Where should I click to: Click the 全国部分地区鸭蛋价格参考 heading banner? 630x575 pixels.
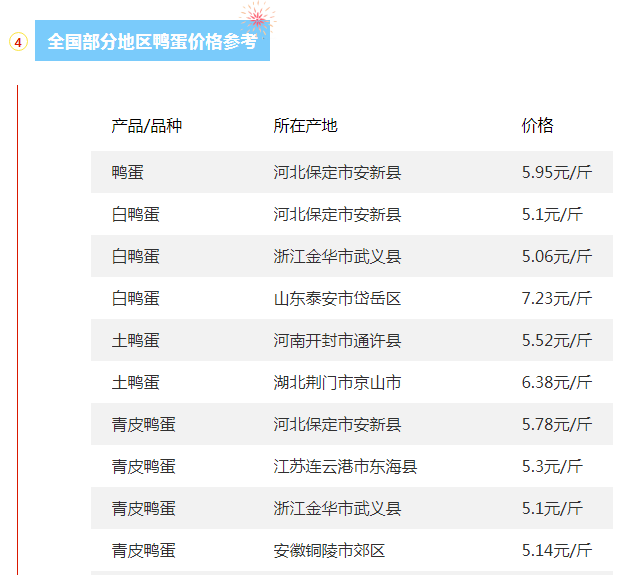point(152,44)
